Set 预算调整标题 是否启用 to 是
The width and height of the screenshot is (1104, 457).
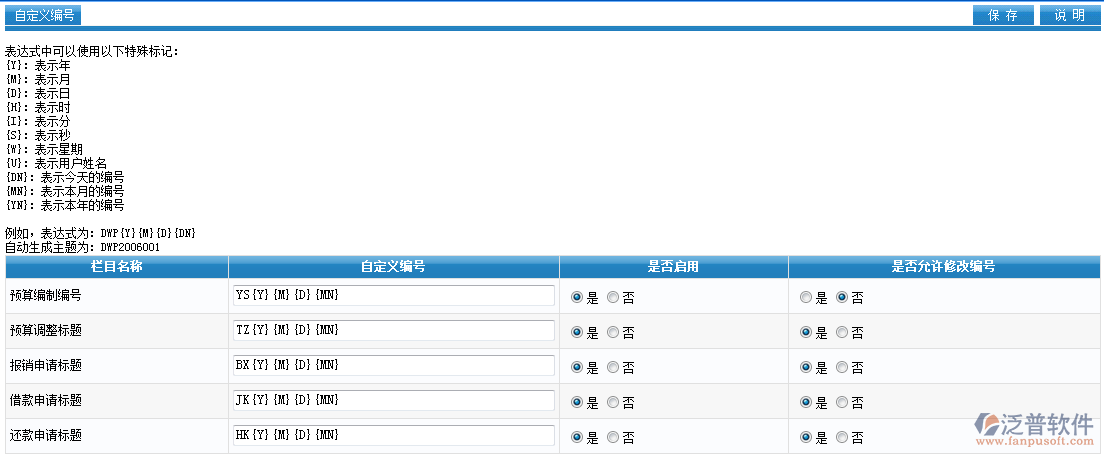577,332
